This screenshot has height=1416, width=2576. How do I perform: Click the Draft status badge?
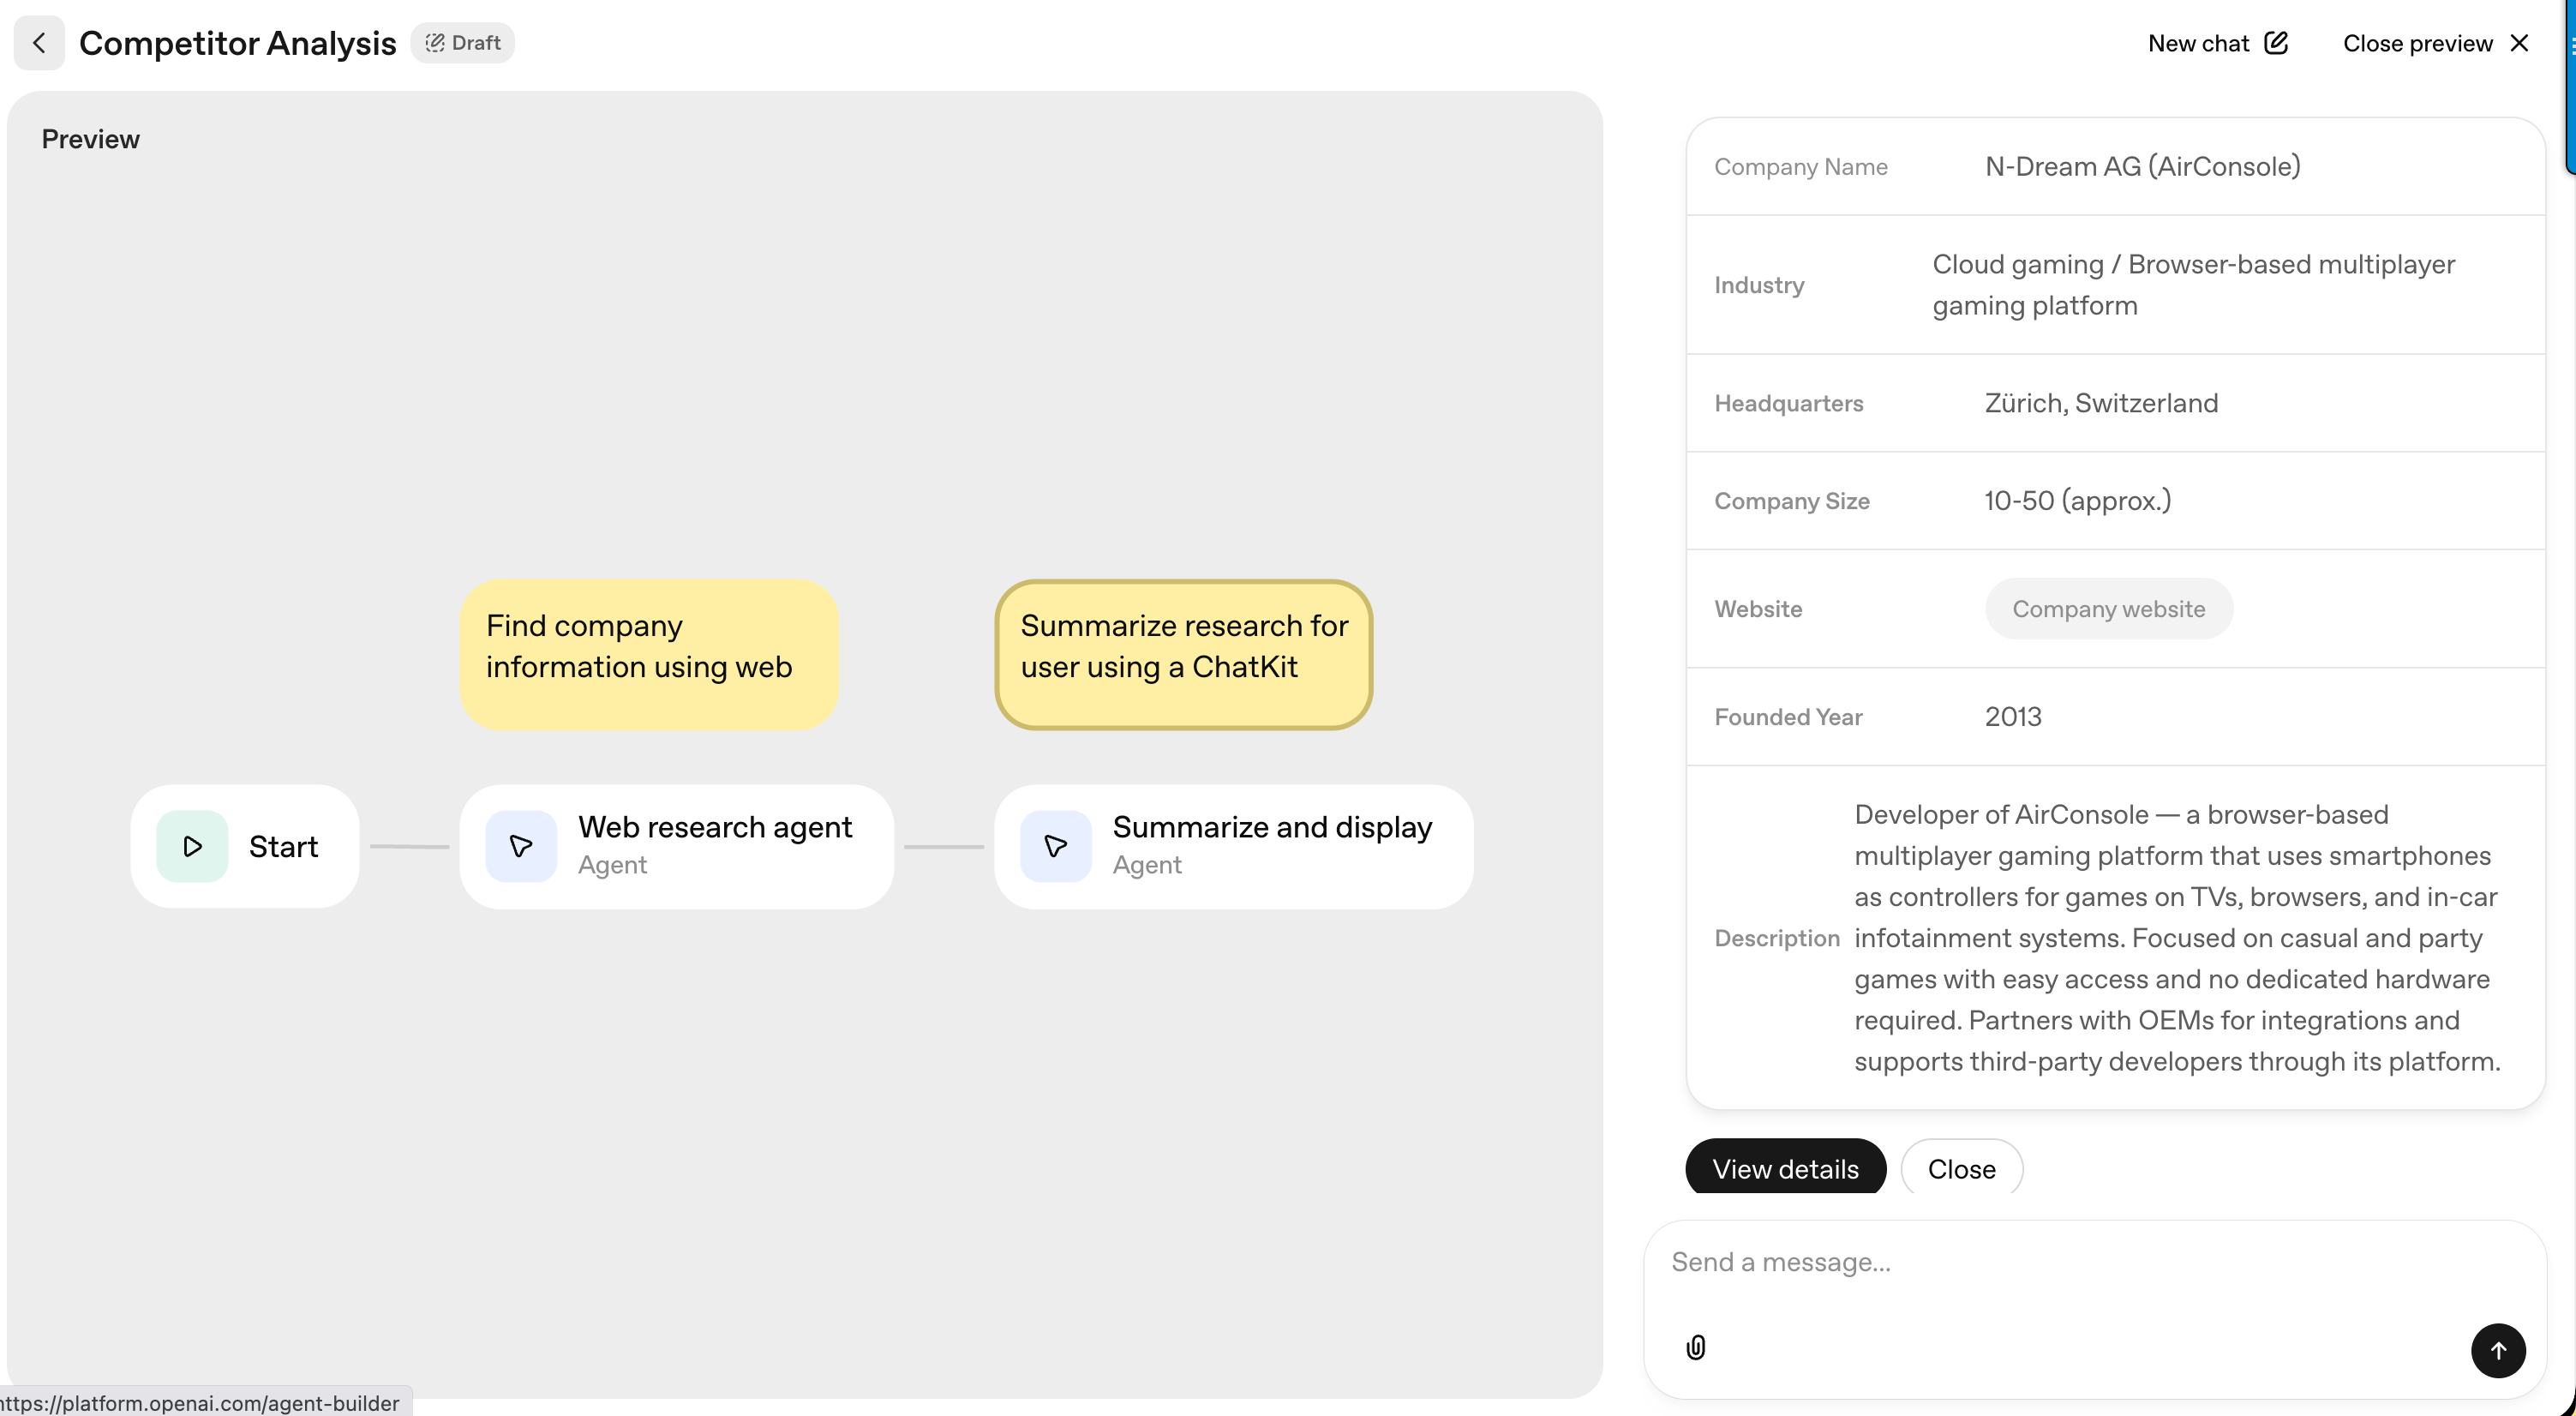click(x=463, y=43)
